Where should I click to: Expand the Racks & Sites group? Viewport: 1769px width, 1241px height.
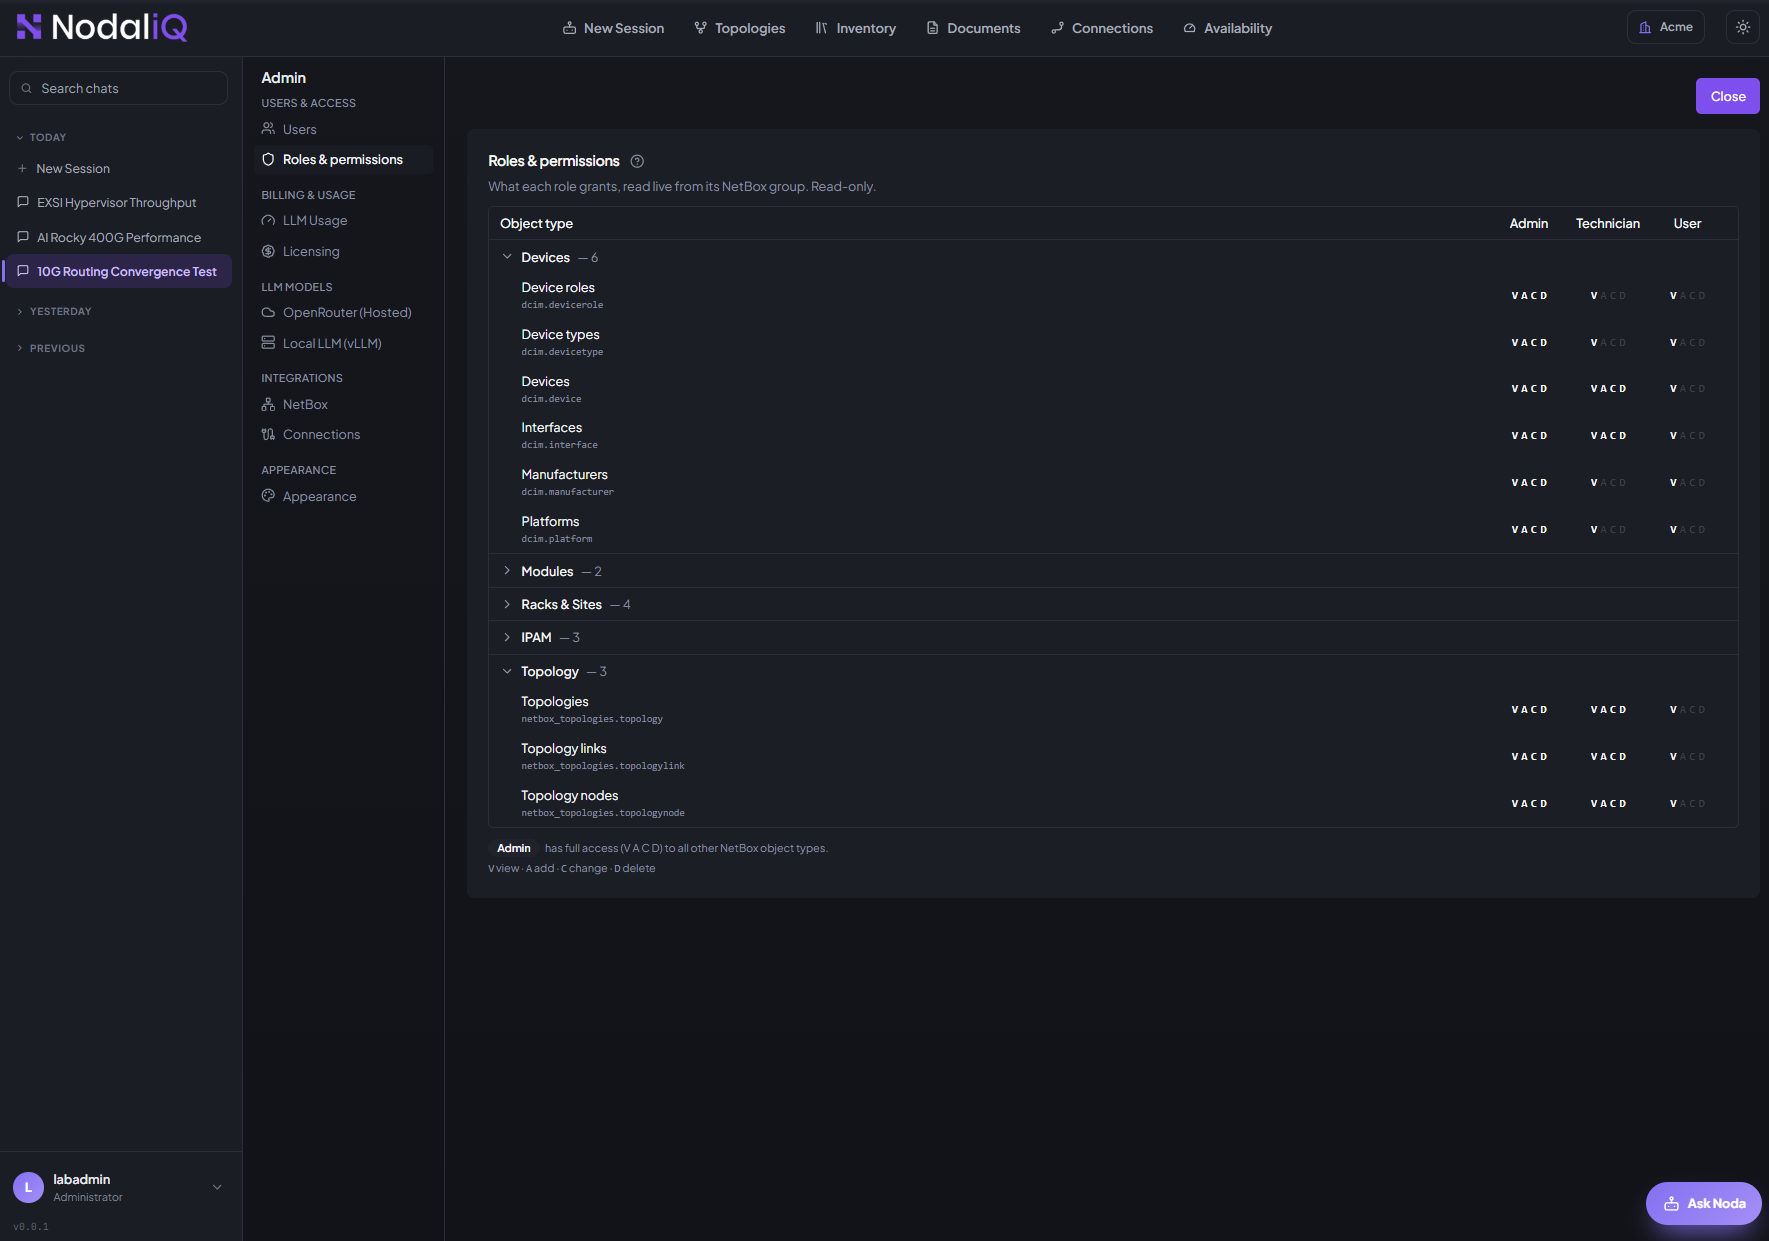507,604
